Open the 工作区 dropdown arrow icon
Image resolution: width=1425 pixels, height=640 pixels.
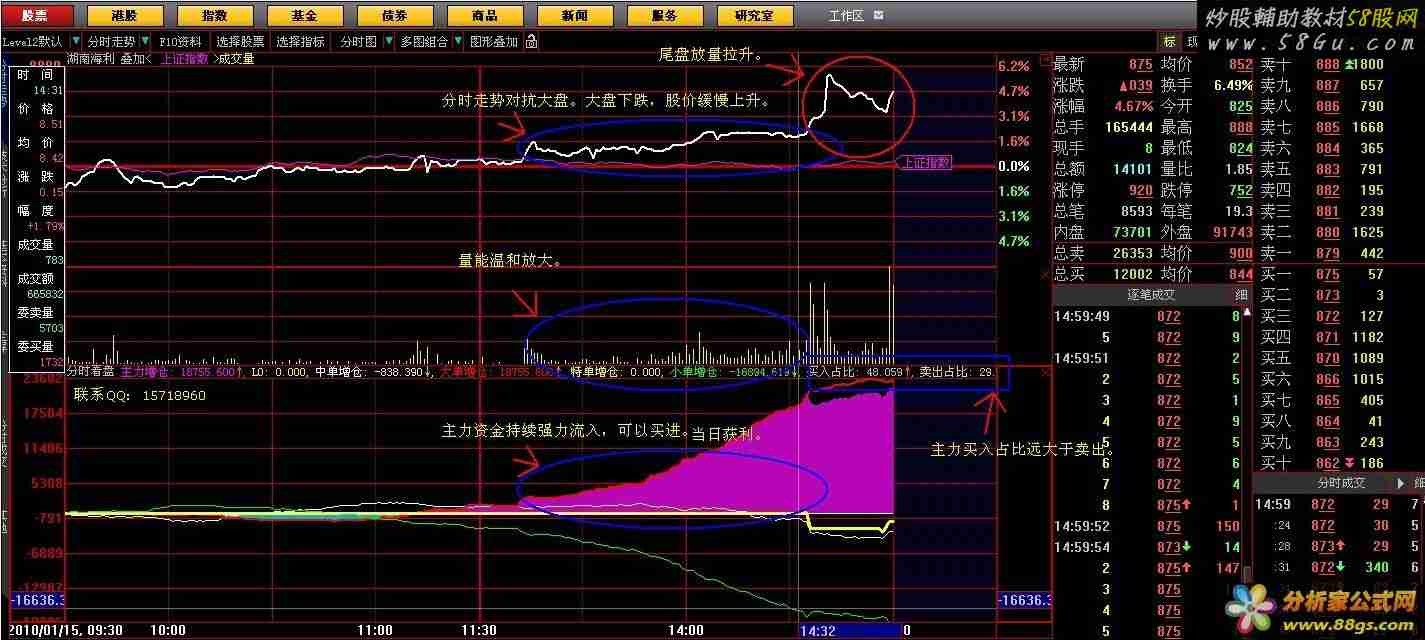pos(878,15)
